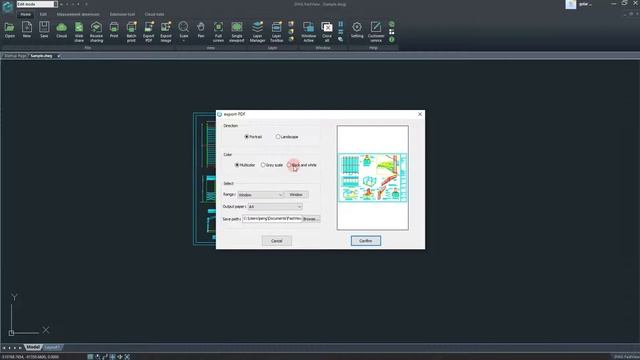Click the Window selection button beside Range
This screenshot has height=360, width=640.
pos(296,195)
